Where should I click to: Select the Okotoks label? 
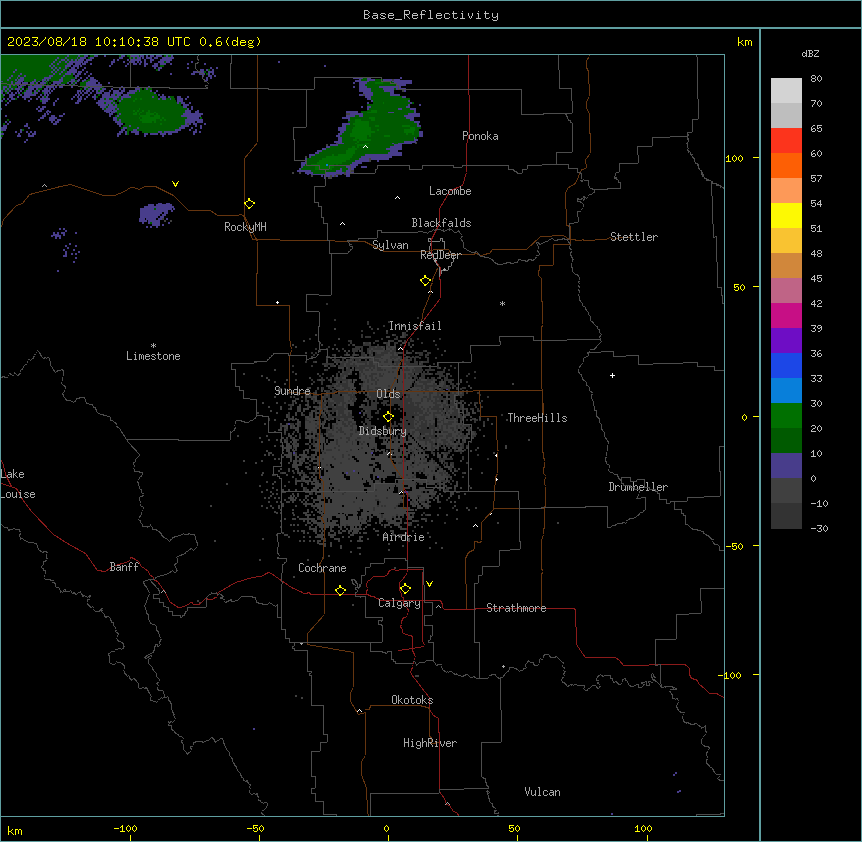[412, 700]
